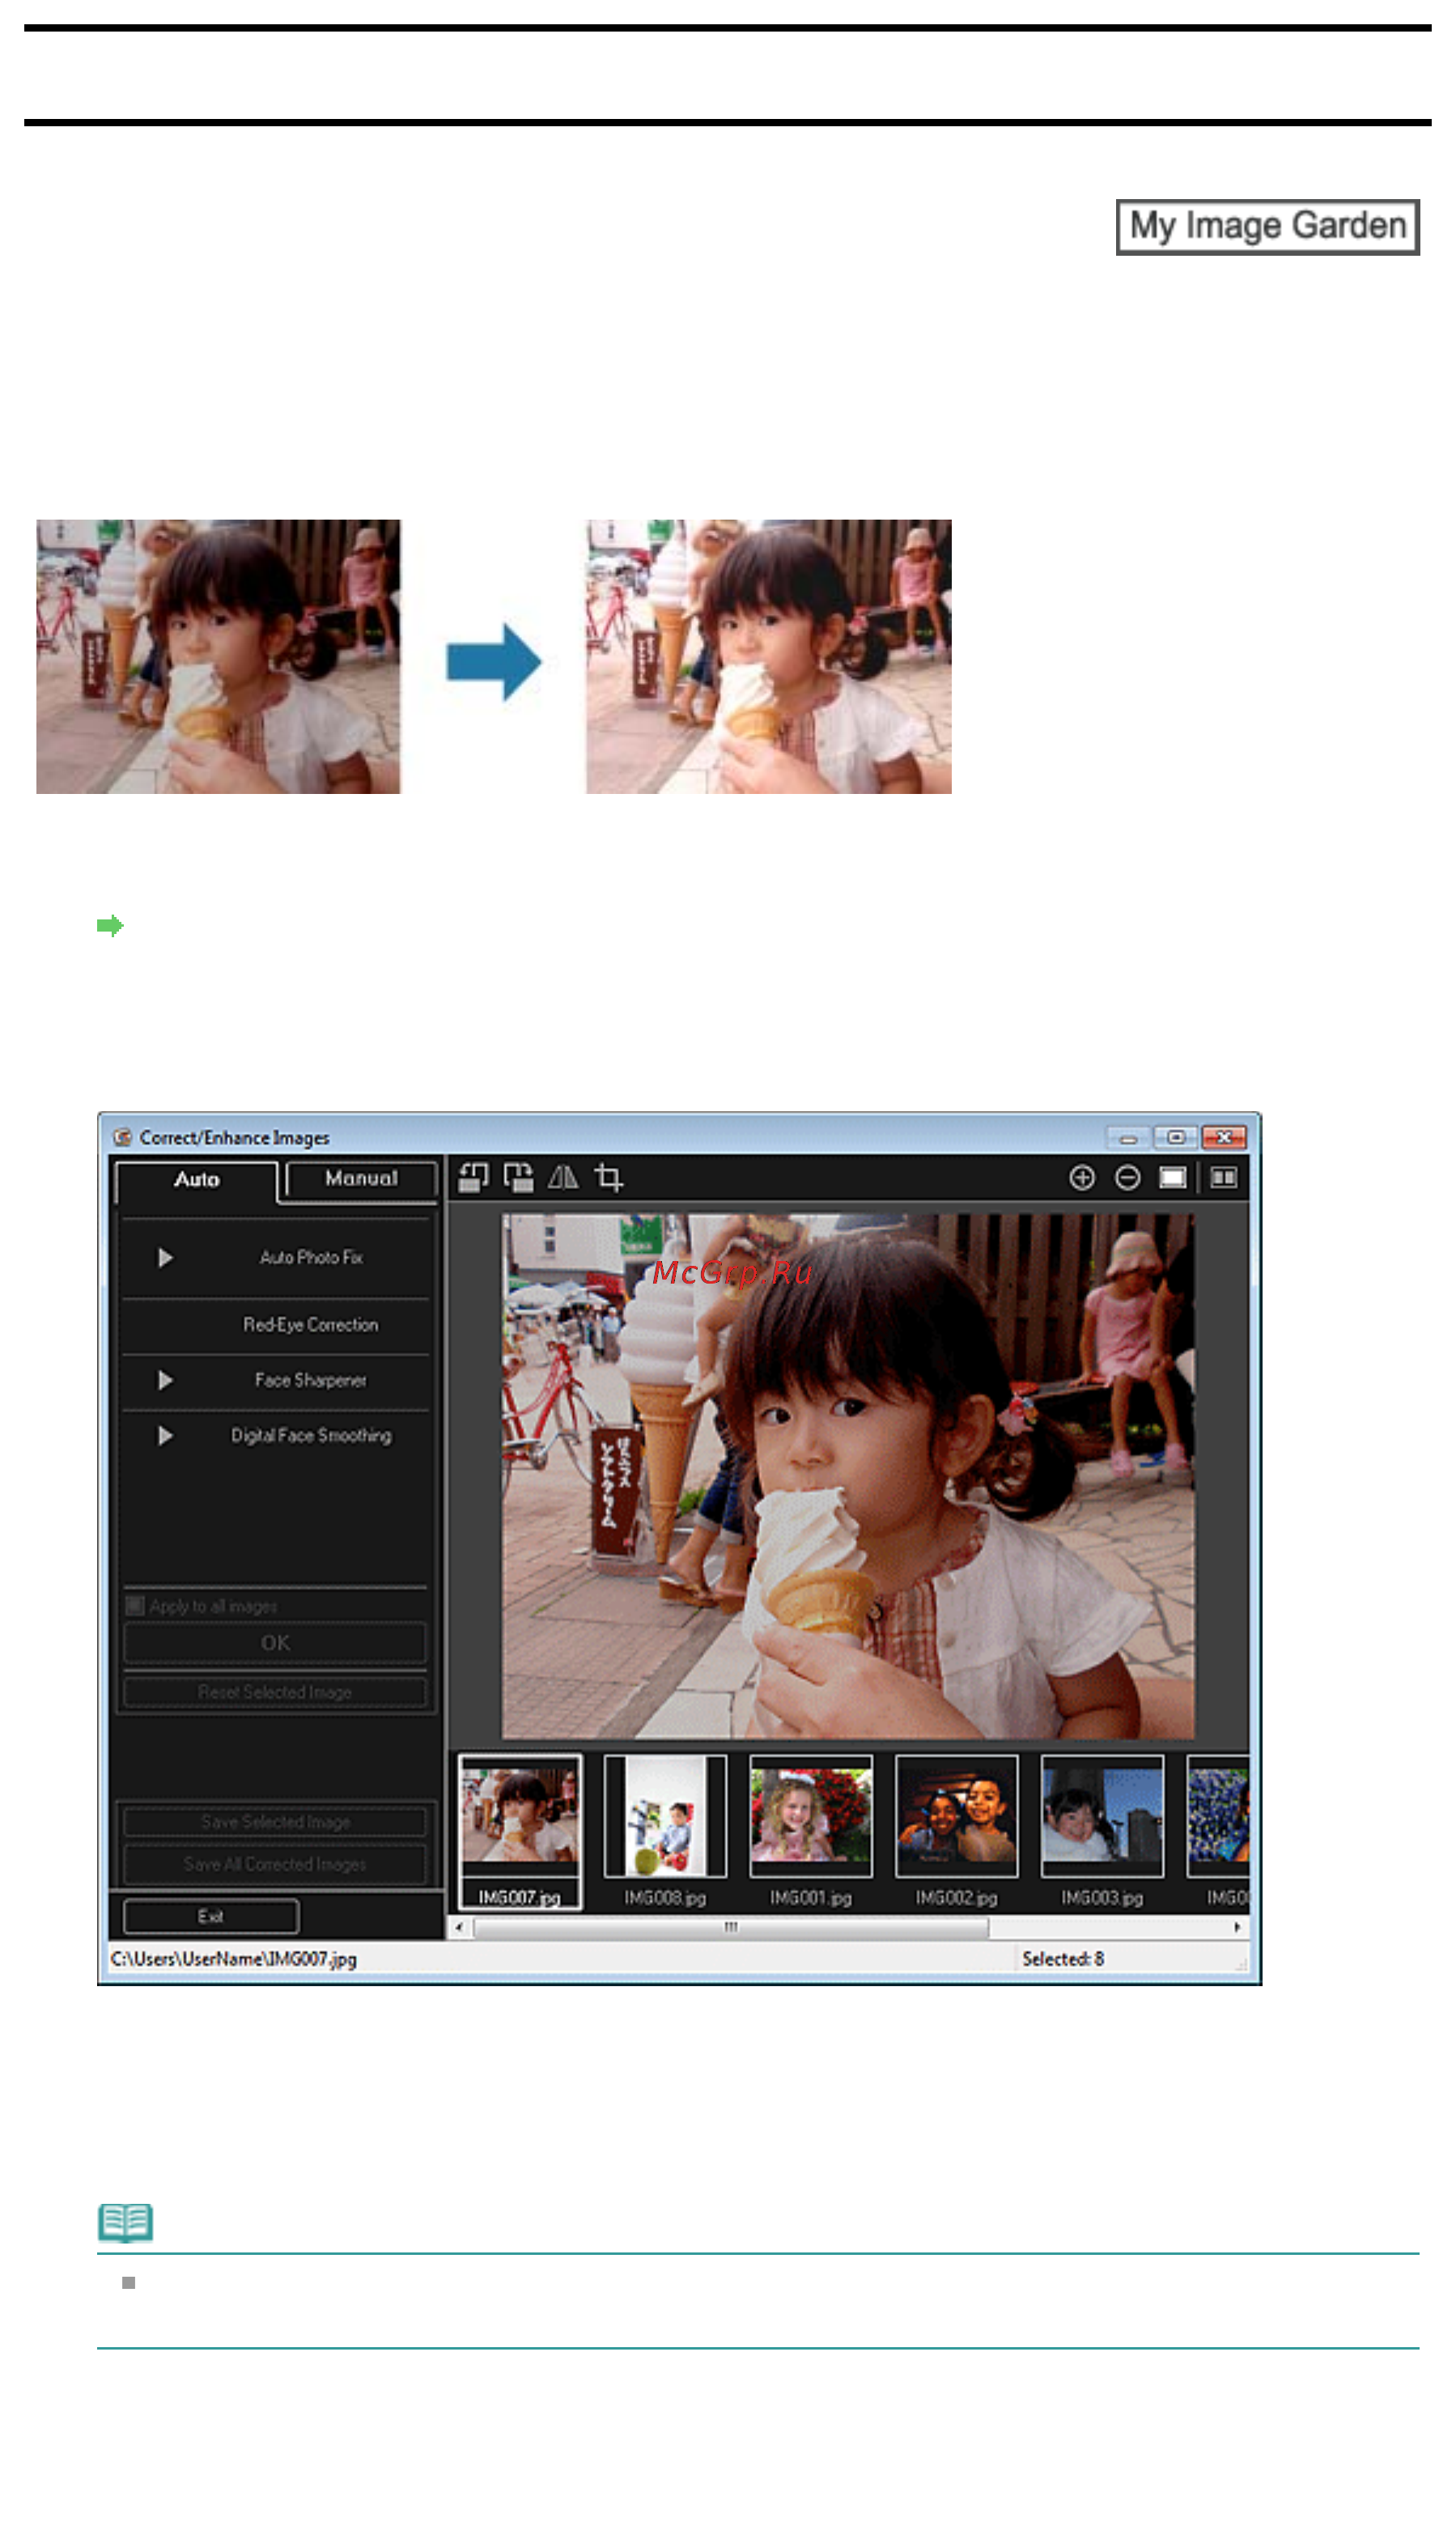Expand the Face Sharpener option
The height and width of the screenshot is (2543, 1456).
(x=166, y=1381)
